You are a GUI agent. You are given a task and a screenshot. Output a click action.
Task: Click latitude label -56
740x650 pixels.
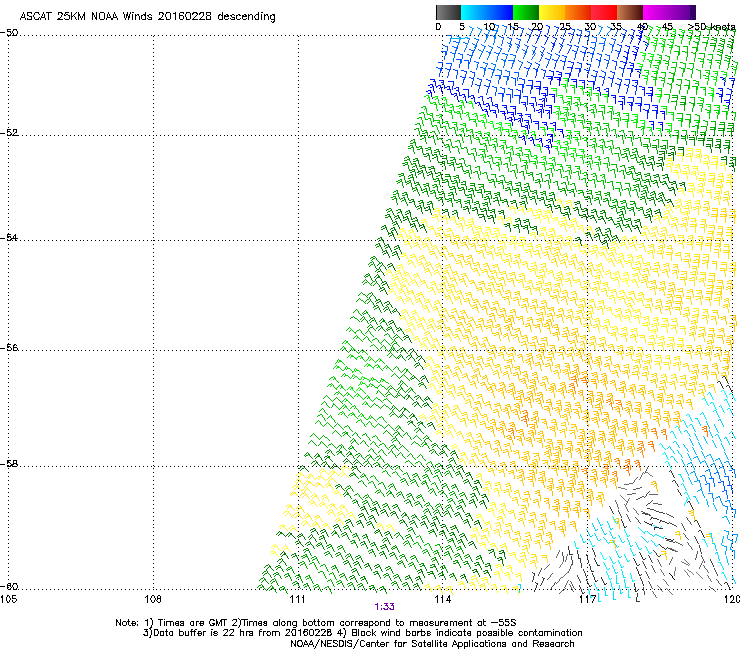coord(9,347)
